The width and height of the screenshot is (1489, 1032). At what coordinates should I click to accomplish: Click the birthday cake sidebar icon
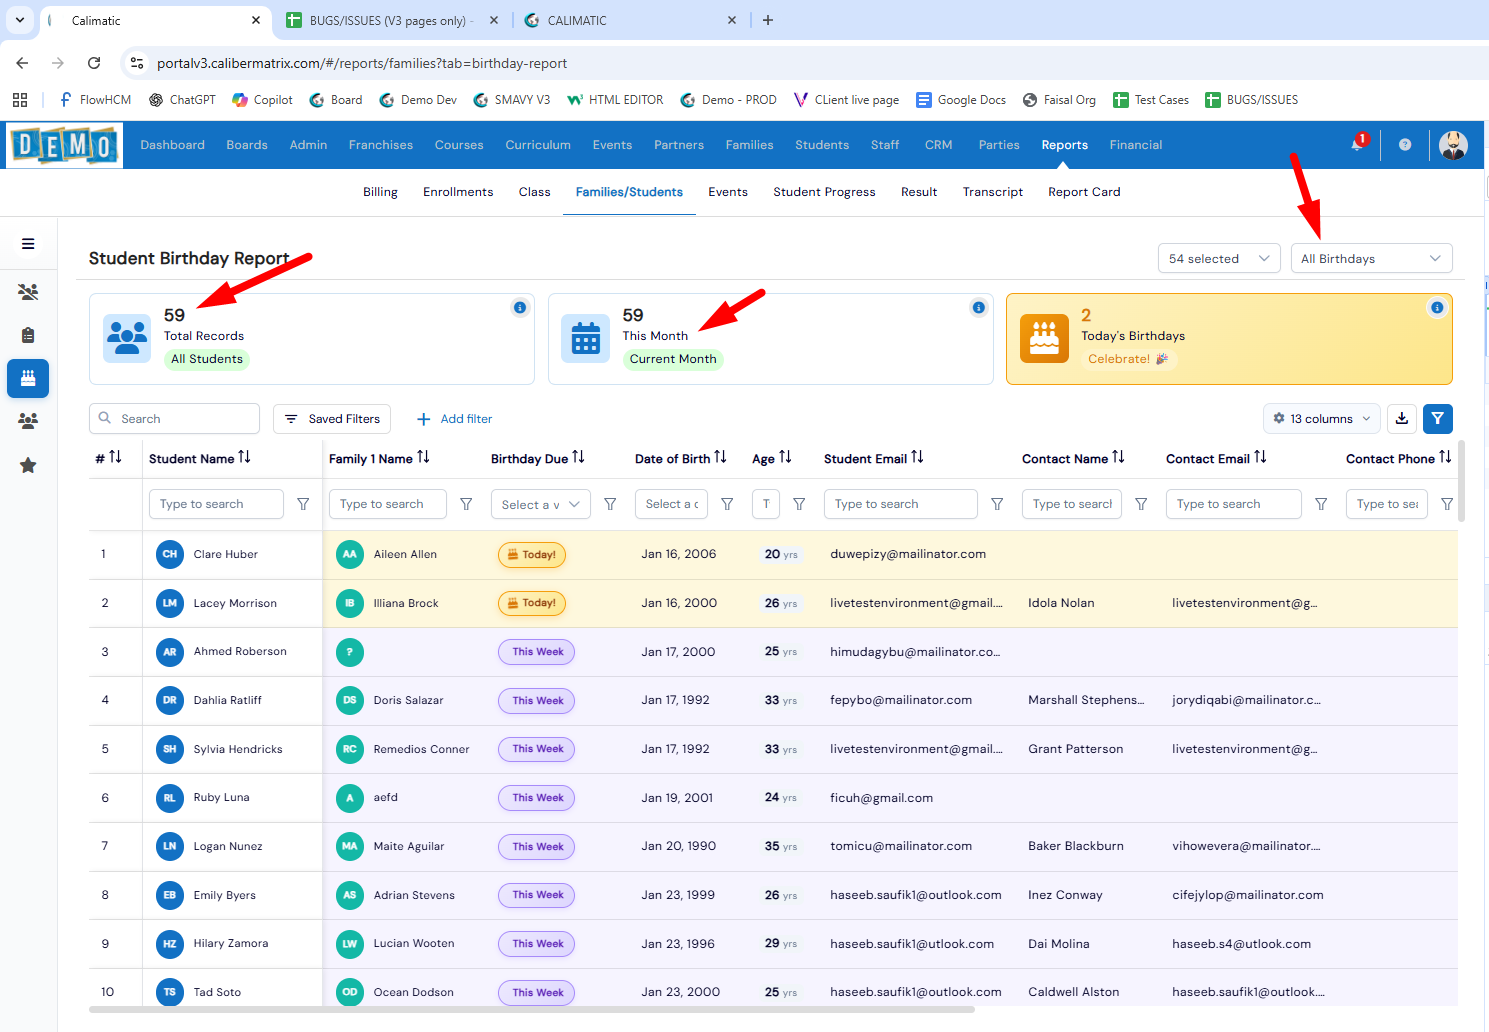point(28,378)
